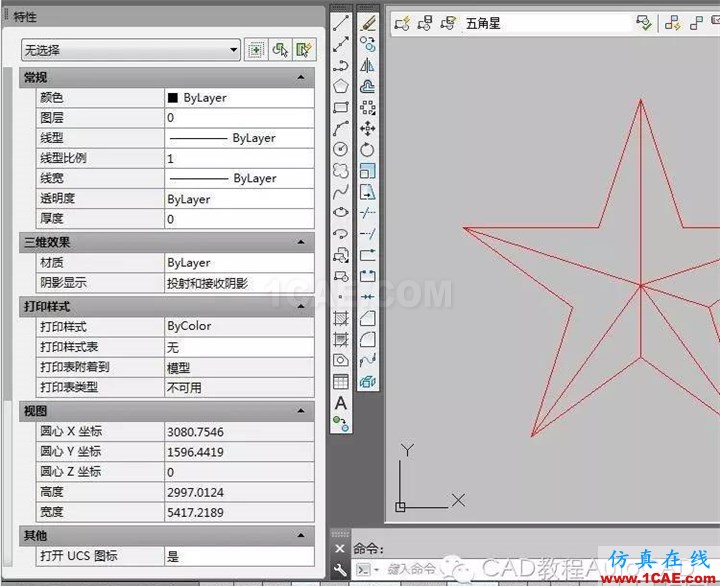Open Quick Select from Properties panel
Image resolution: width=720 pixels, height=586 pixels.
(304, 50)
